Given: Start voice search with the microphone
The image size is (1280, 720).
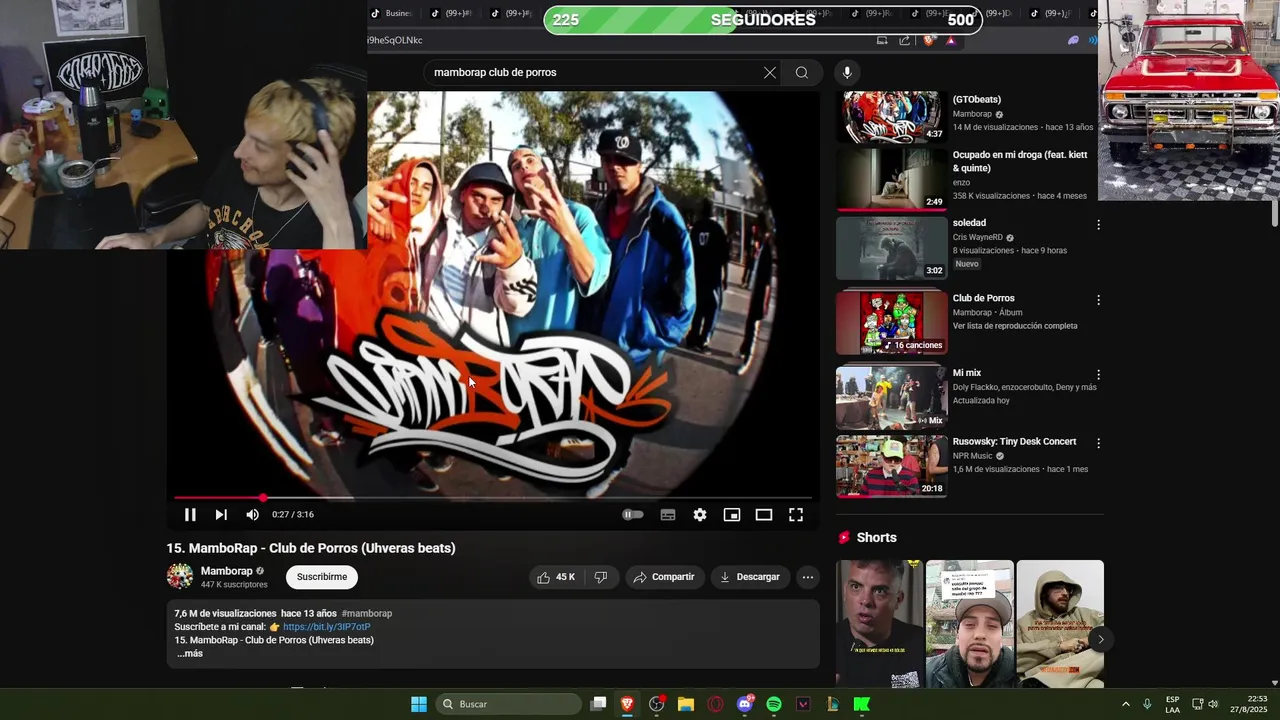Looking at the screenshot, I should [x=847, y=73].
